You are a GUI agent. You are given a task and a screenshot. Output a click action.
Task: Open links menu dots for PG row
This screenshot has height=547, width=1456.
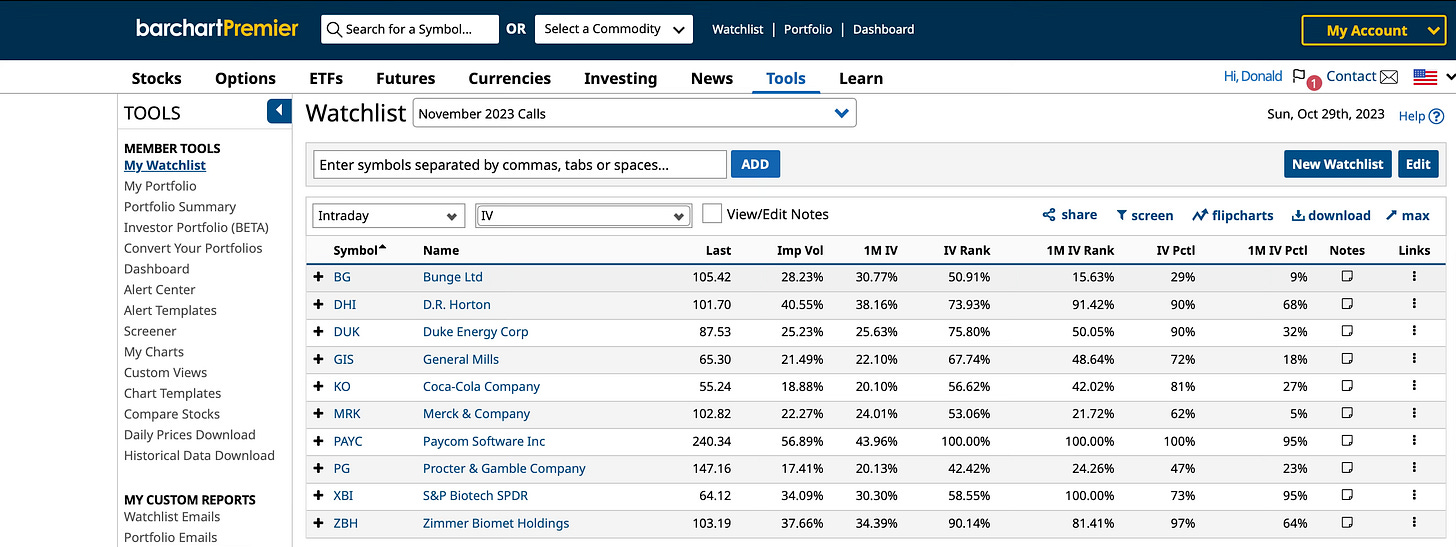click(x=1414, y=467)
